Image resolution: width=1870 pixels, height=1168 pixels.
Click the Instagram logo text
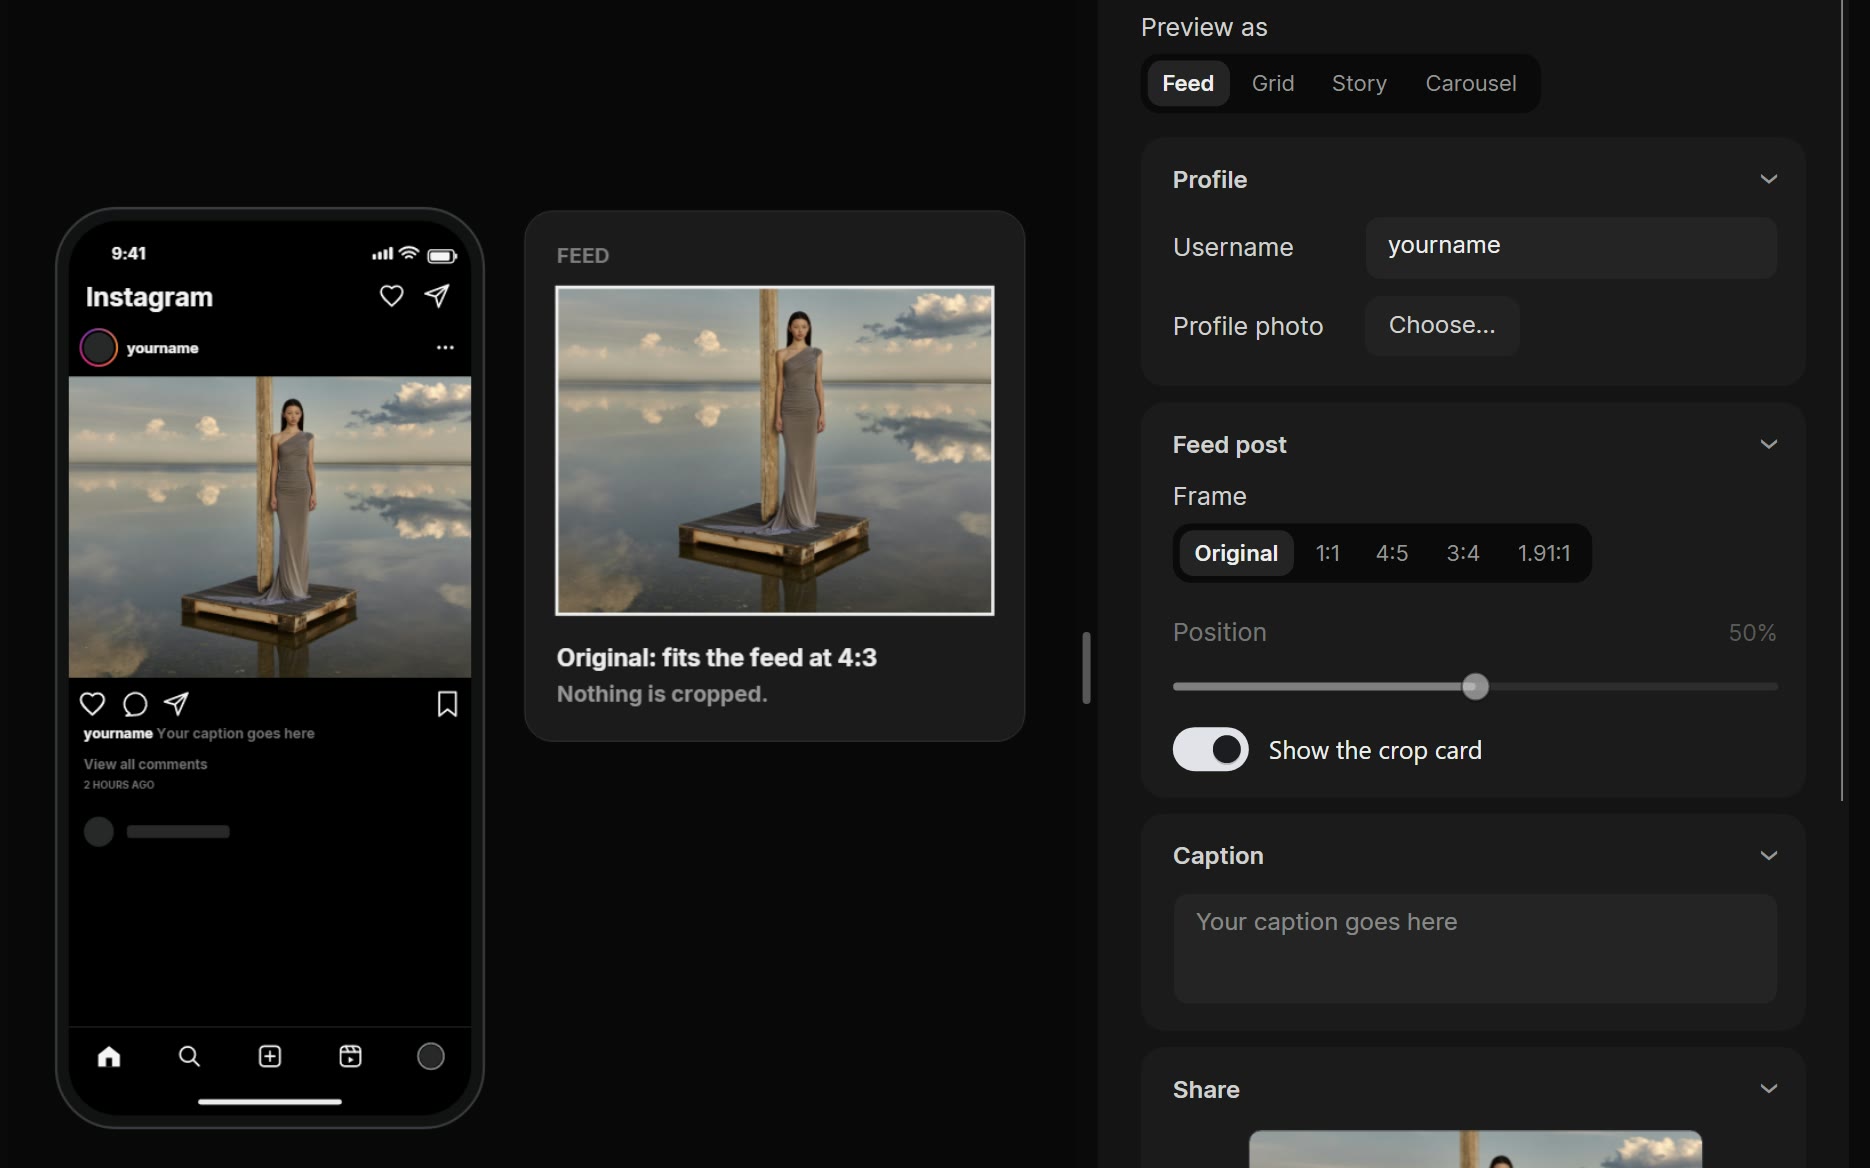149,297
